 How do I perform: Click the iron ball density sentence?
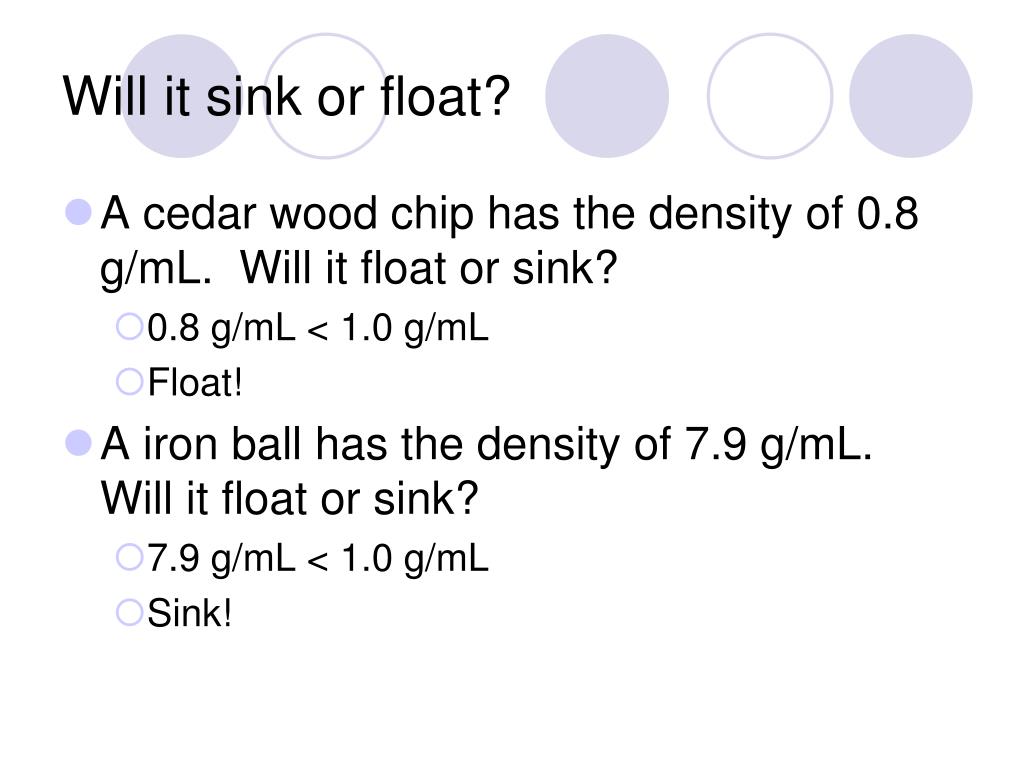tap(487, 444)
